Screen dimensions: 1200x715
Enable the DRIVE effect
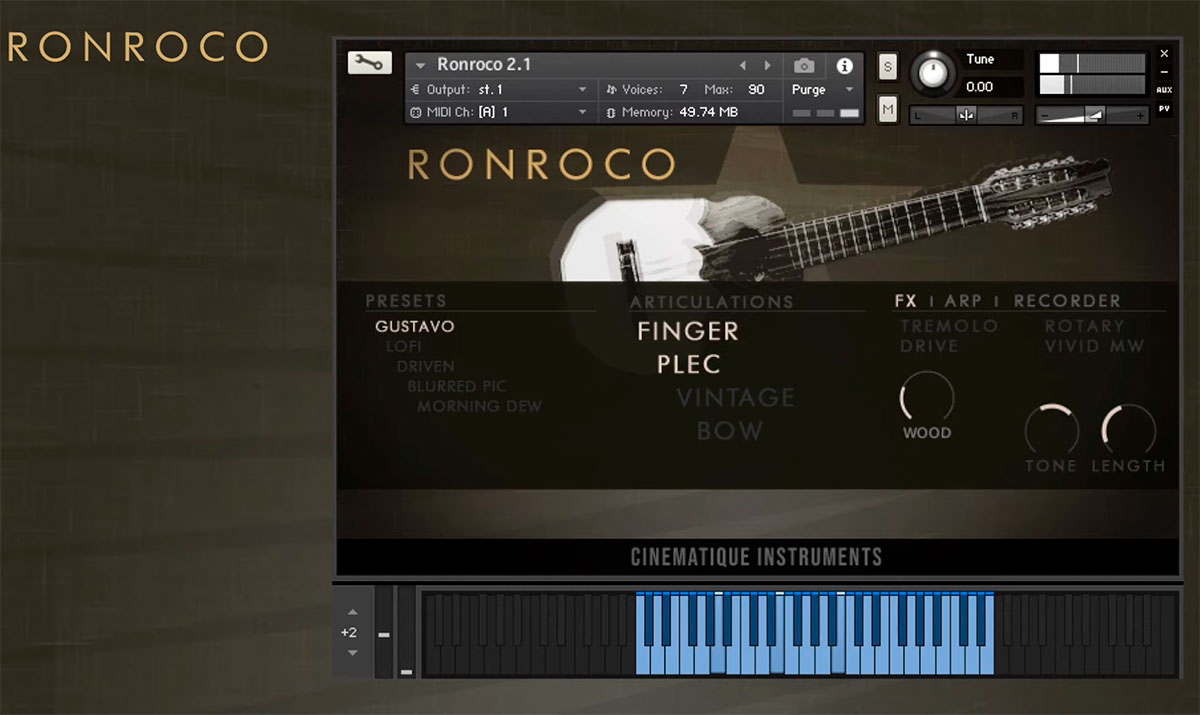pyautogui.click(x=929, y=346)
